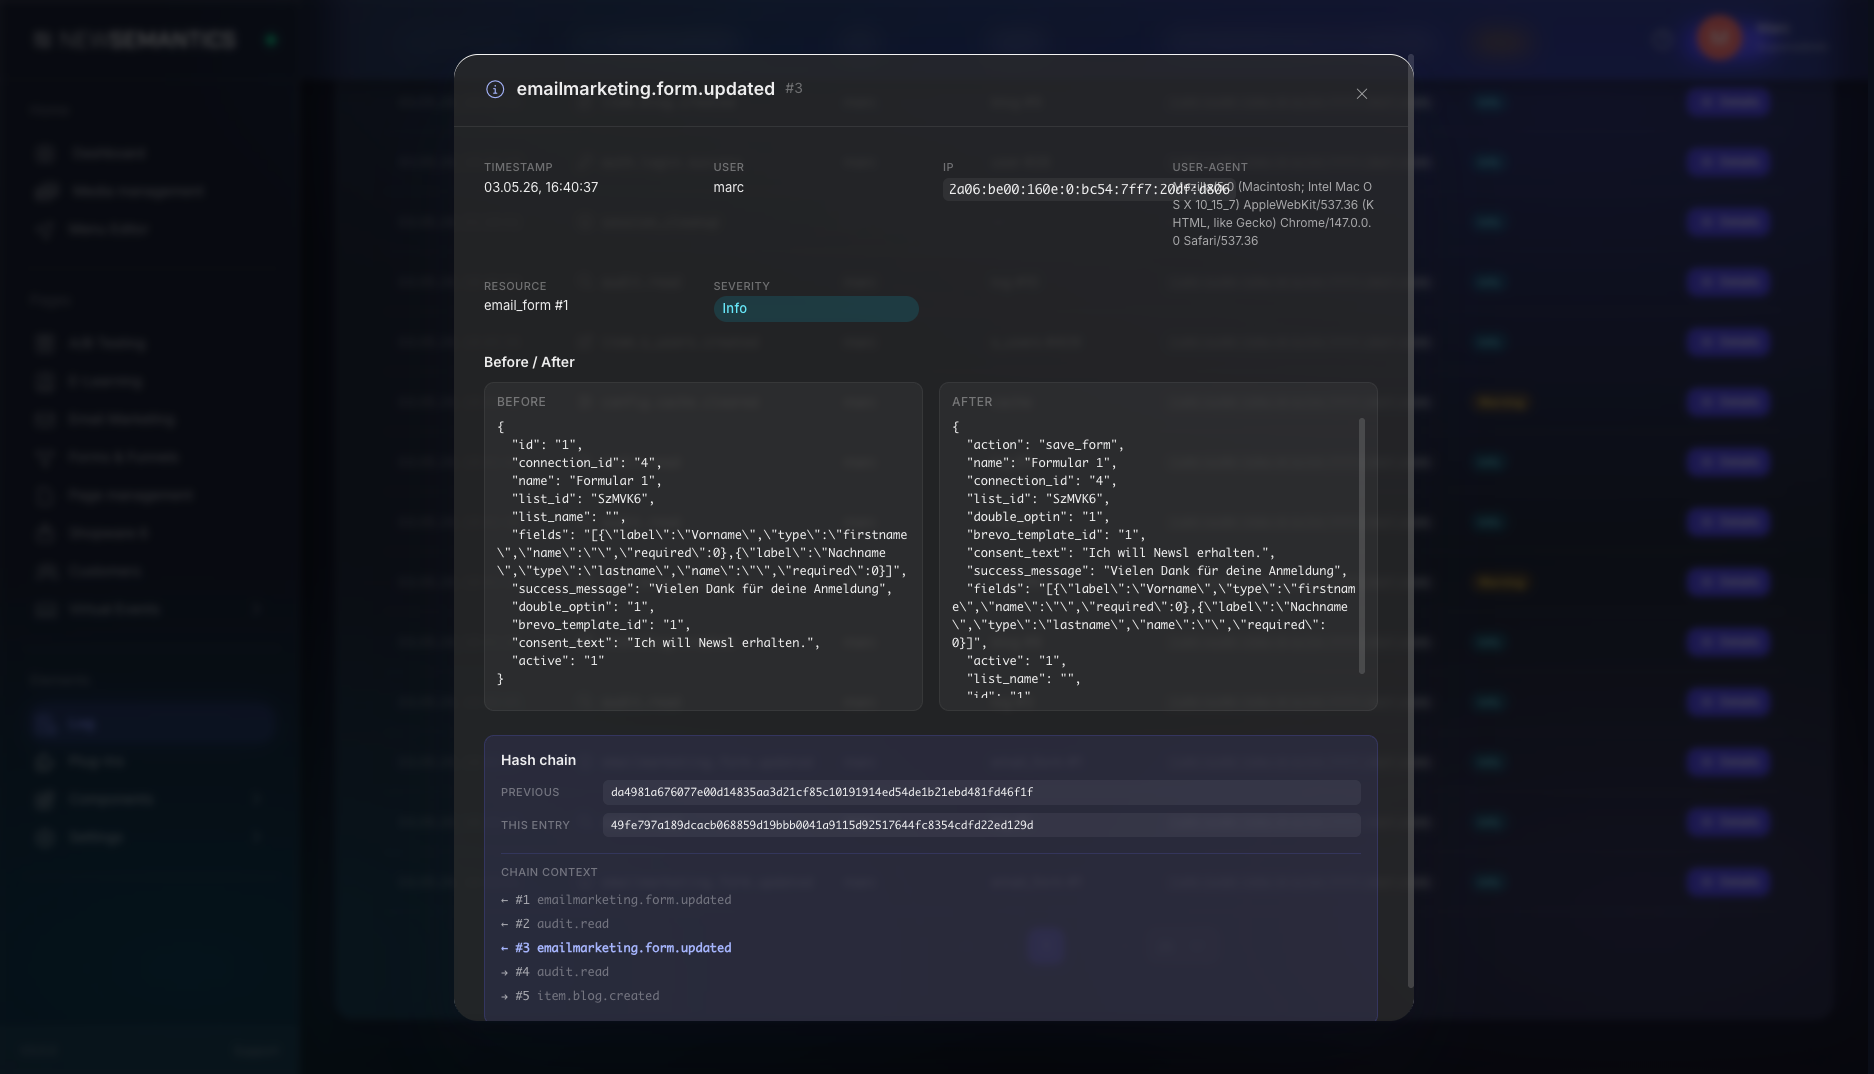Click the "brevo_template_id": "1" line in AFTER
1874x1074 pixels.
click(1056, 535)
